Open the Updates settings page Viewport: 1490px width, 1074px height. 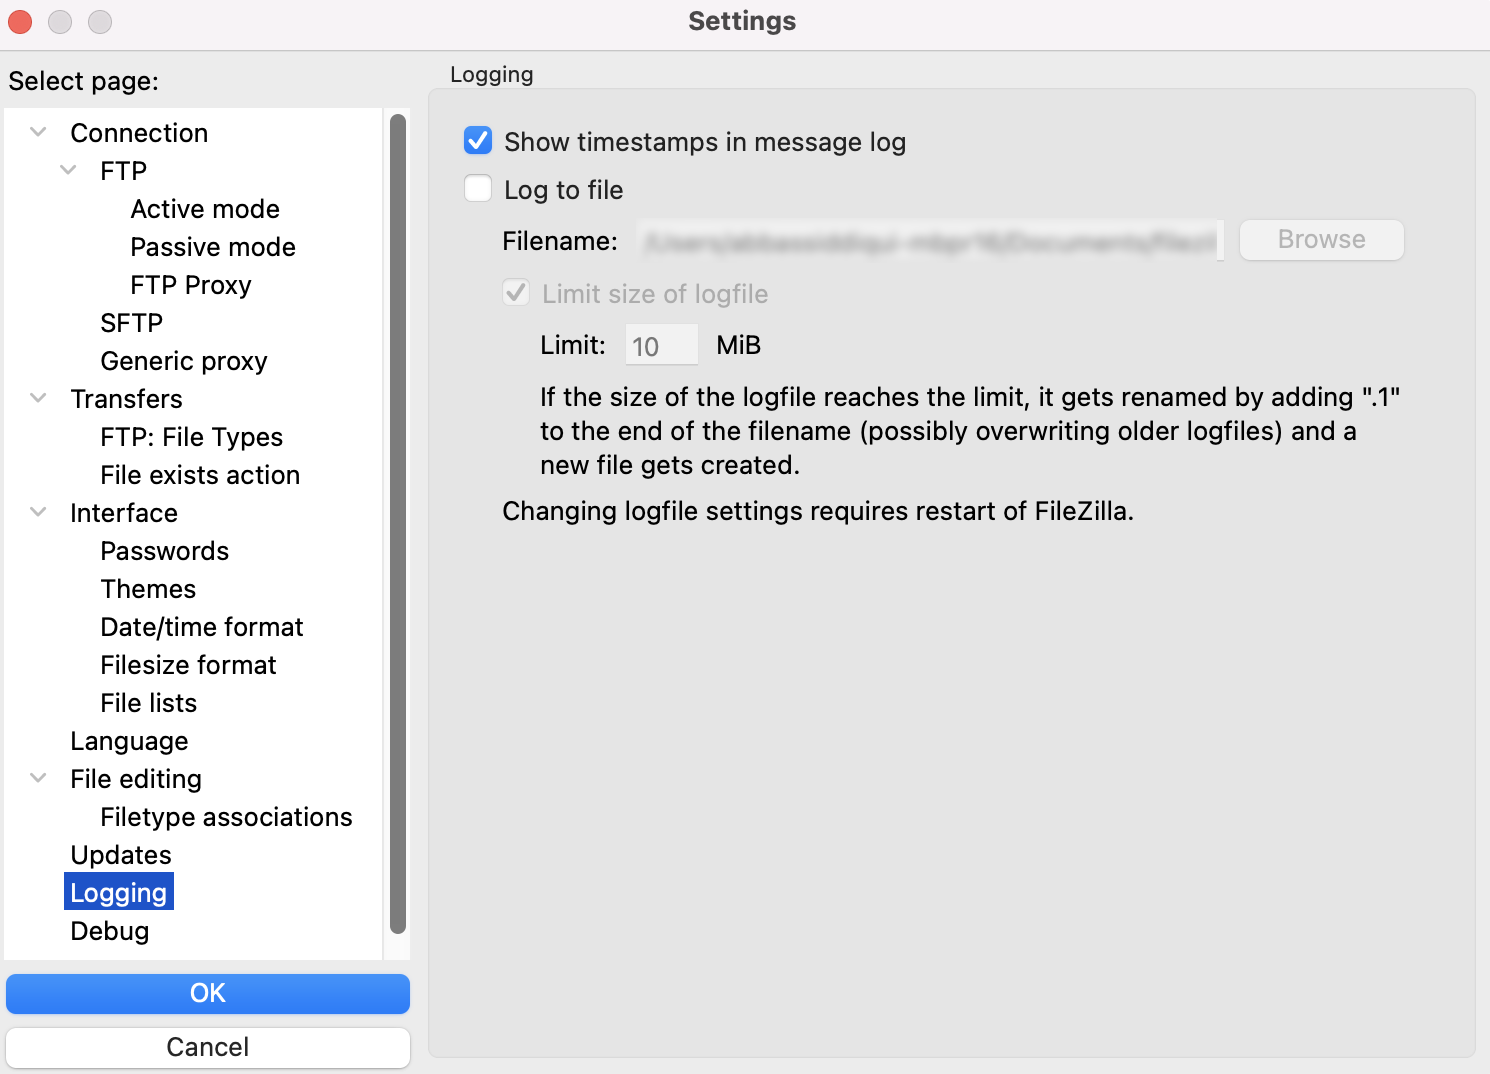[121, 855]
